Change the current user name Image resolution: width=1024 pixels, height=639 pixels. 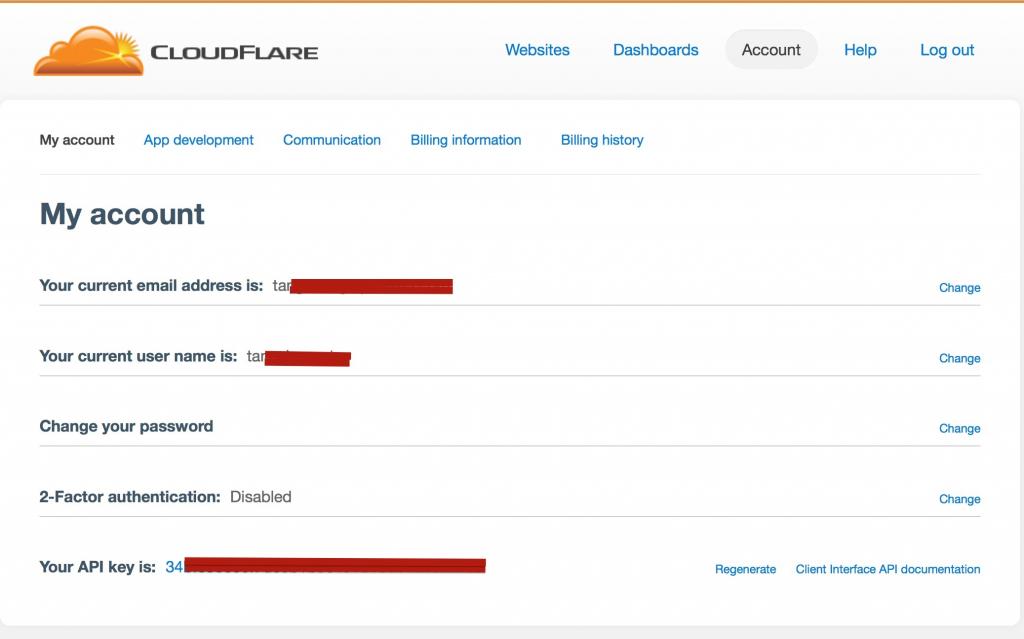(x=959, y=358)
